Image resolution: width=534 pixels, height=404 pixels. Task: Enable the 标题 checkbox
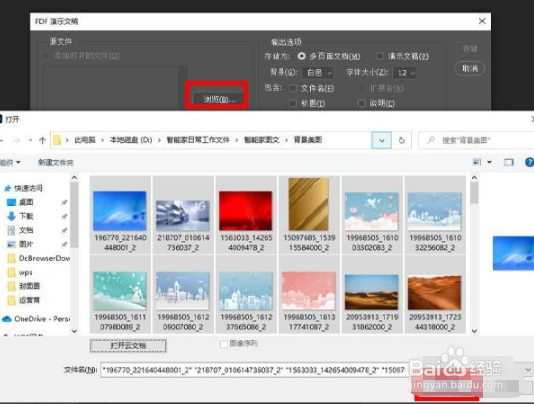pos(293,103)
